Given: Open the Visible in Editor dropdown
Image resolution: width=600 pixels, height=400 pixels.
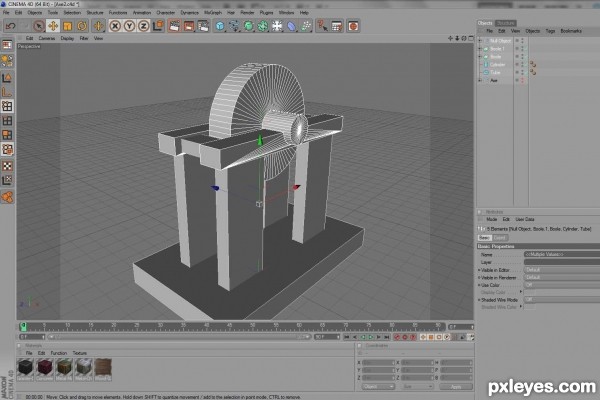Looking at the screenshot, I should point(562,270).
